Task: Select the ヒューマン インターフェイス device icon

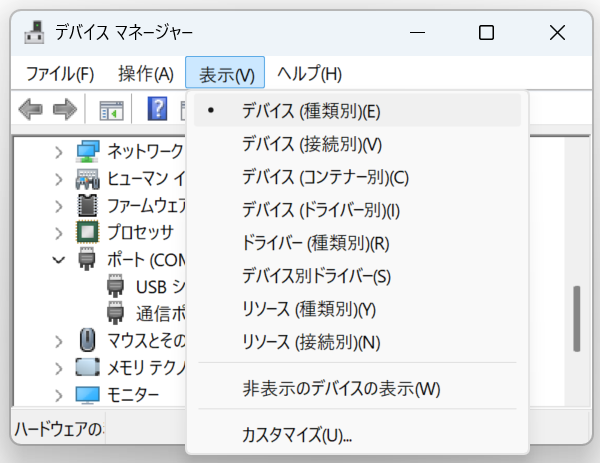Action: pos(88,179)
